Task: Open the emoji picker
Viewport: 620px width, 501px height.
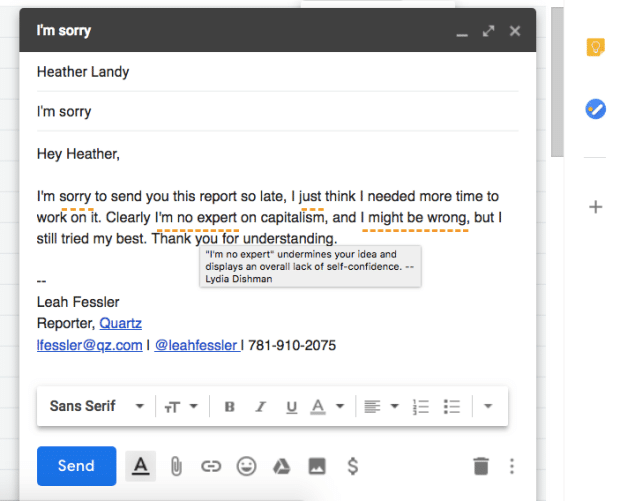Action: [246, 466]
